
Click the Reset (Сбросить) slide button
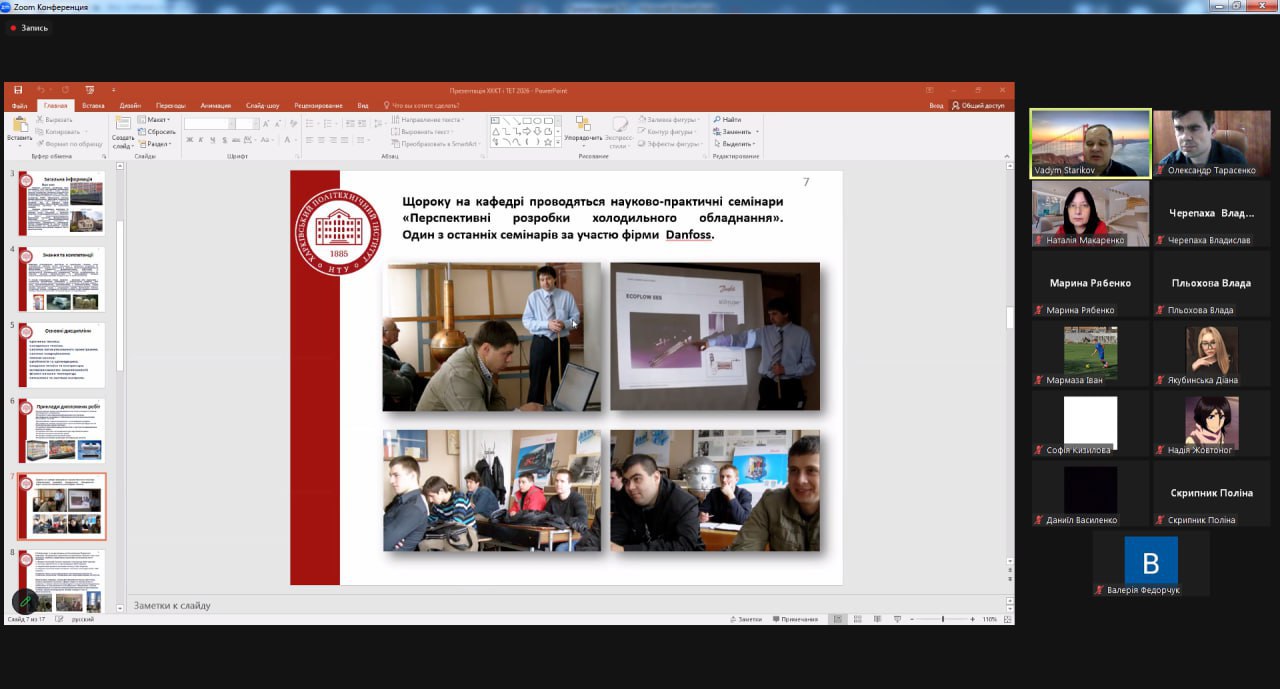point(160,131)
